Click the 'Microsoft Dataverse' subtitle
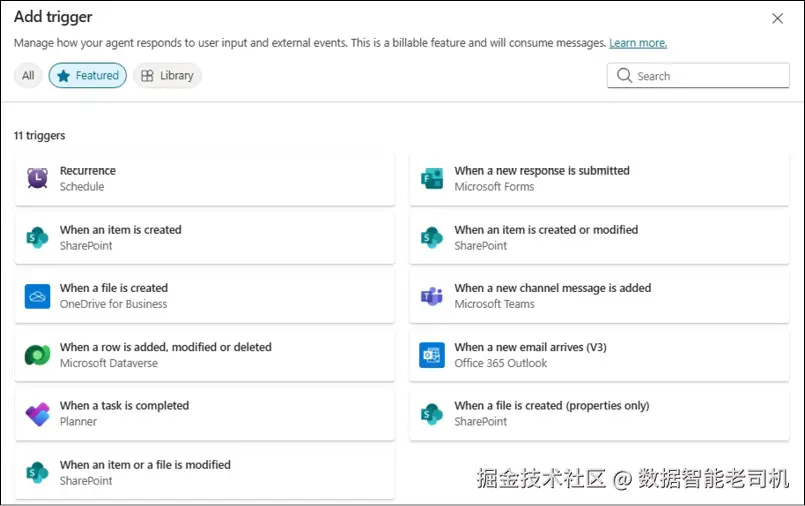 coord(109,363)
